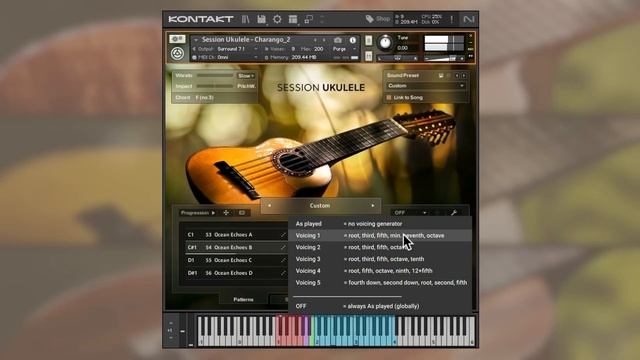Enable the Link to Song checkbox
640x360 pixels.
click(389, 98)
